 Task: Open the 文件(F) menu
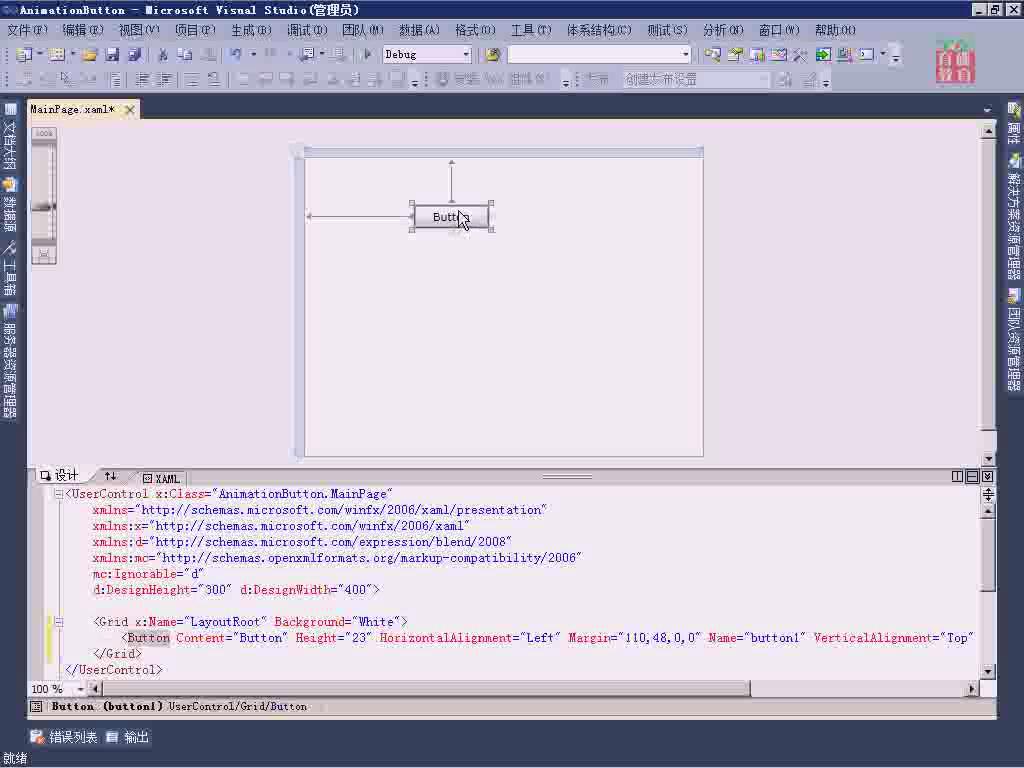click(27, 31)
